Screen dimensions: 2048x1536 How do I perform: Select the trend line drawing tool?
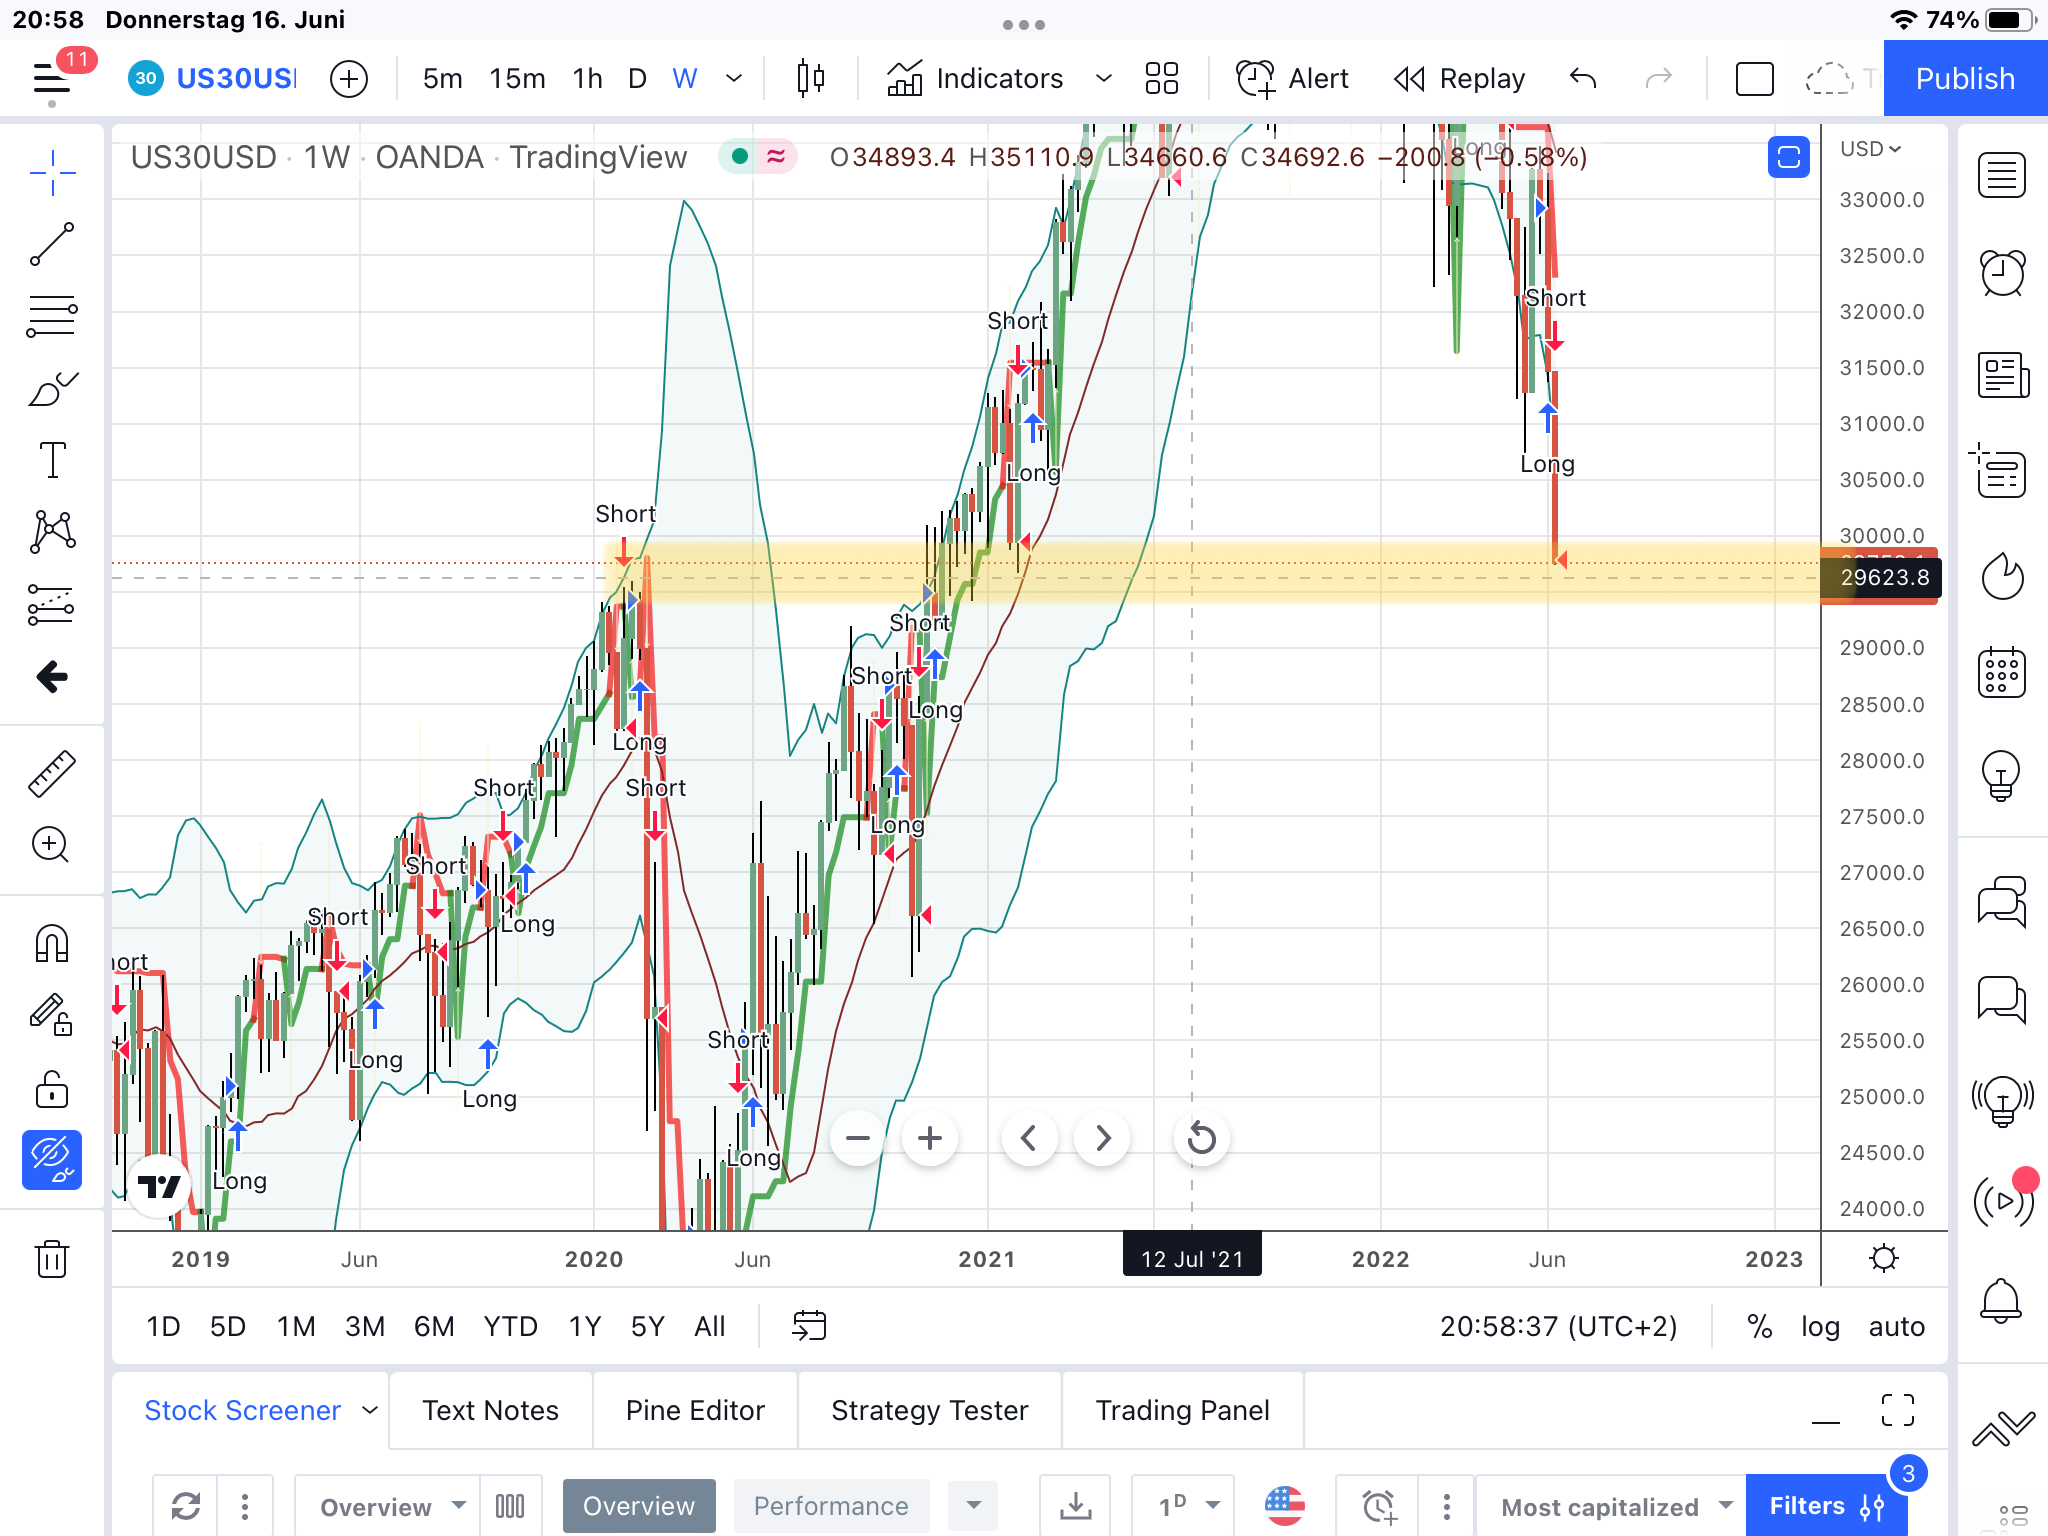click(x=52, y=244)
